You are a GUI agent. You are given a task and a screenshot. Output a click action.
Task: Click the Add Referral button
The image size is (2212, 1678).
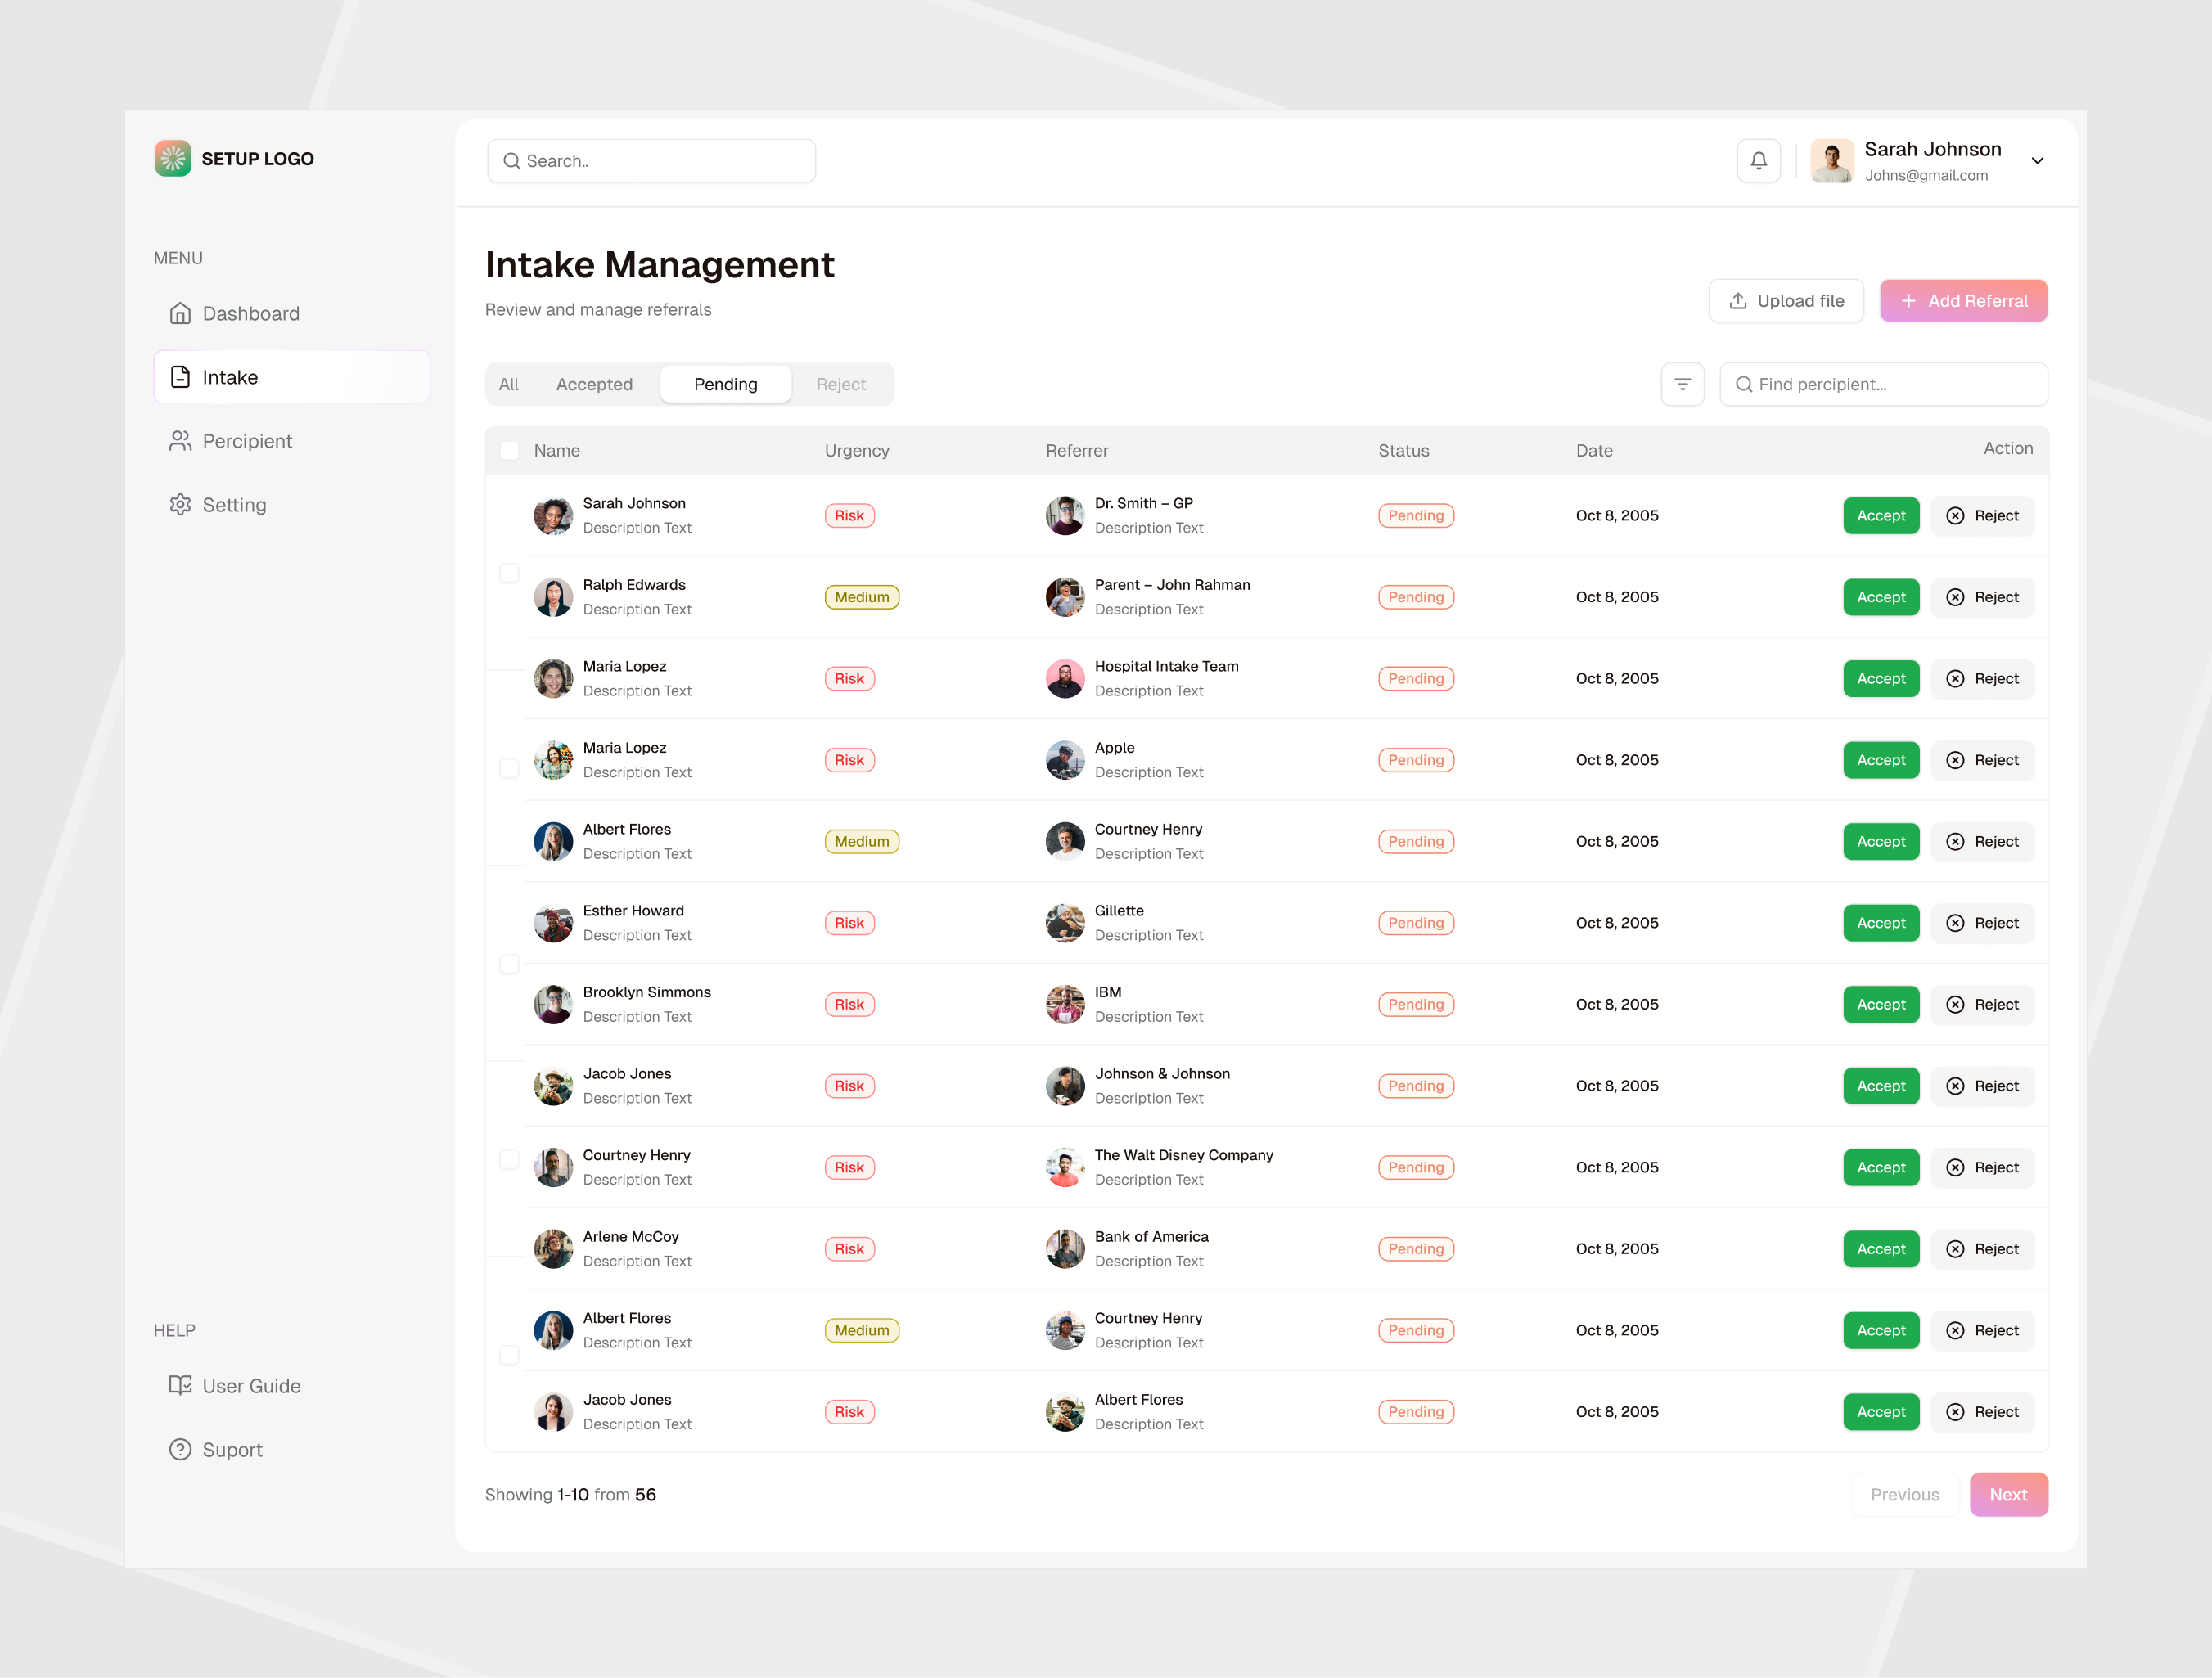tap(1963, 300)
